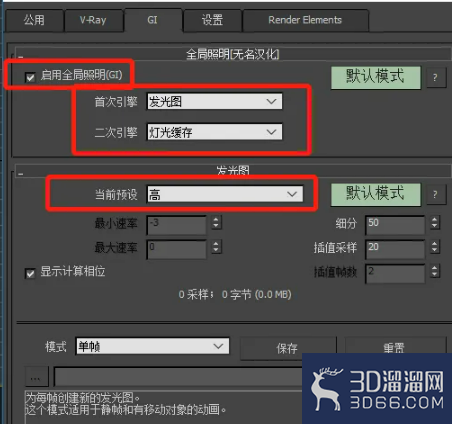Open the 设置 tab
Viewport: 452px width, 424px height.
coord(212,20)
